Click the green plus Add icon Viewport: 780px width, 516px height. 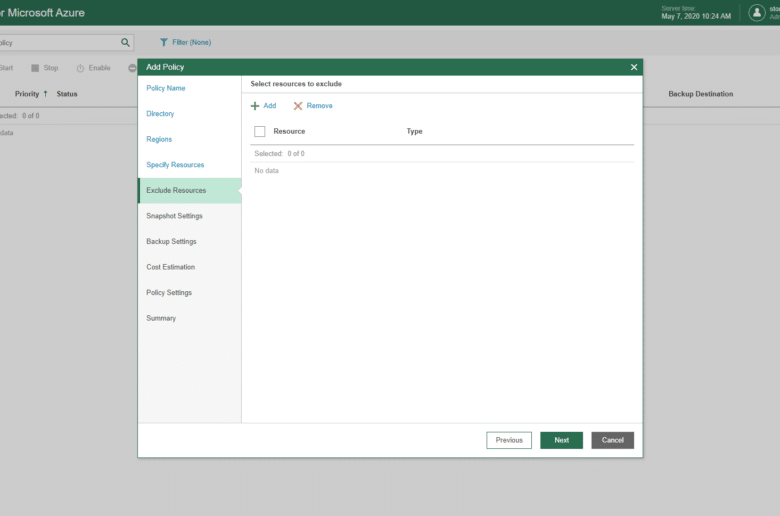pyautogui.click(x=255, y=106)
